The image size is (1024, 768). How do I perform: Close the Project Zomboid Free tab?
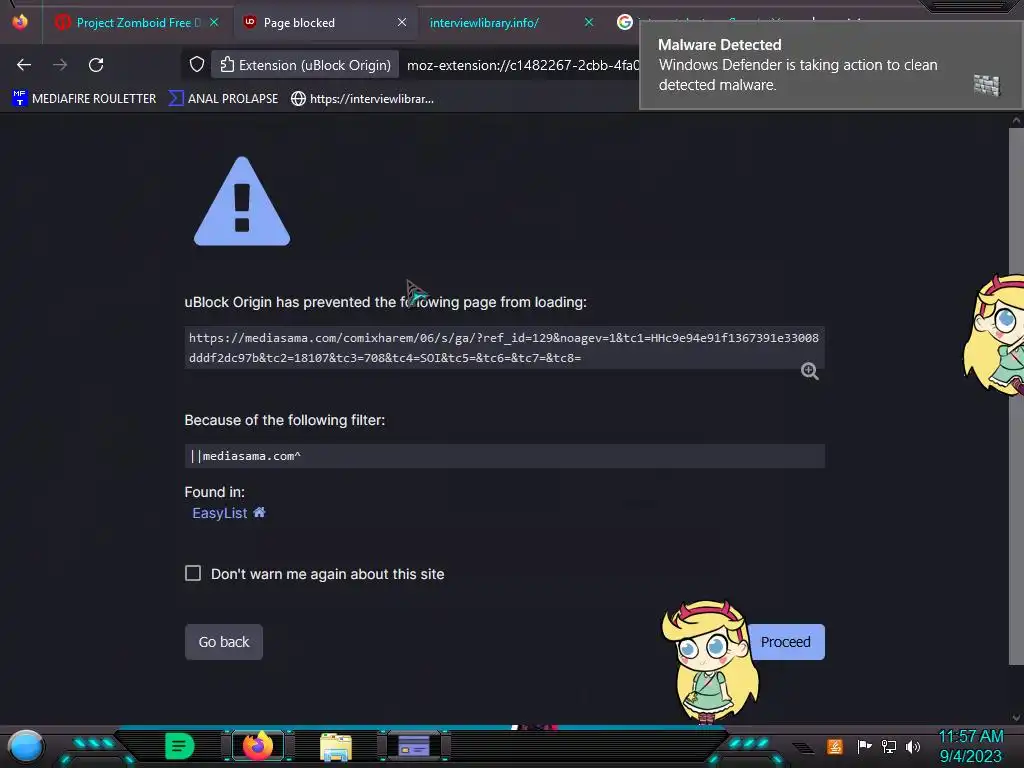(x=214, y=22)
